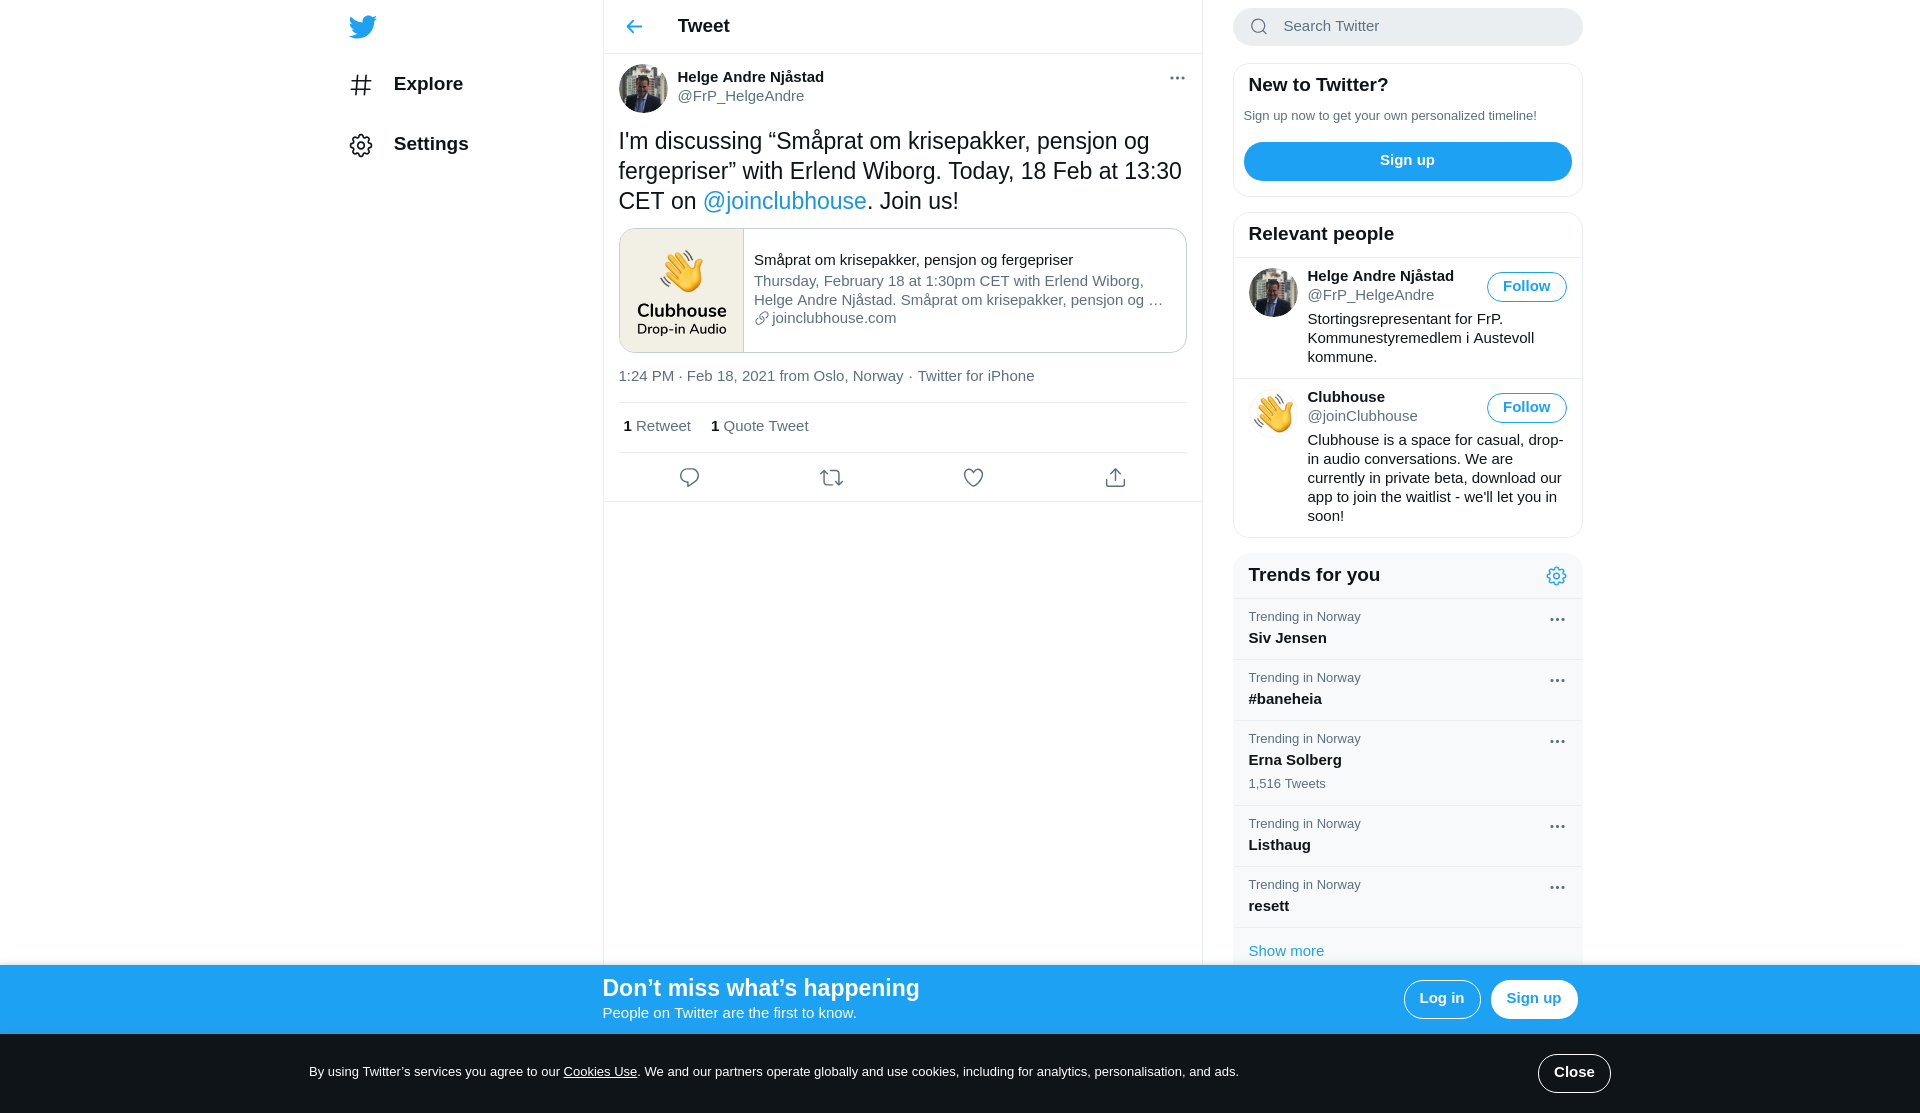Viewport: 1920px width, 1113px height.
Task: Open the @joinclubhouse mention link
Action: click(x=784, y=201)
